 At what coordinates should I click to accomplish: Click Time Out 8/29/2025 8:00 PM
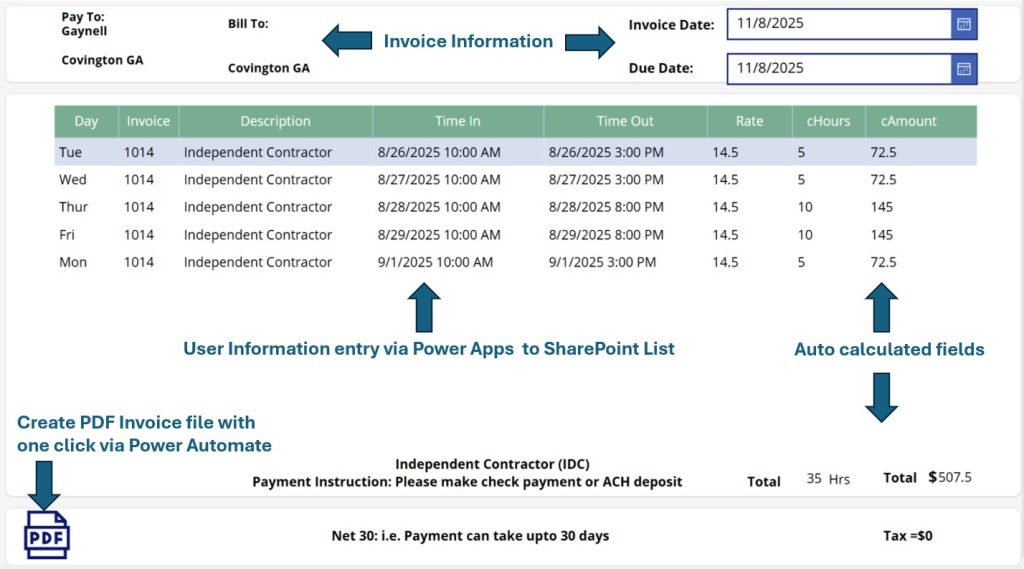coord(606,235)
